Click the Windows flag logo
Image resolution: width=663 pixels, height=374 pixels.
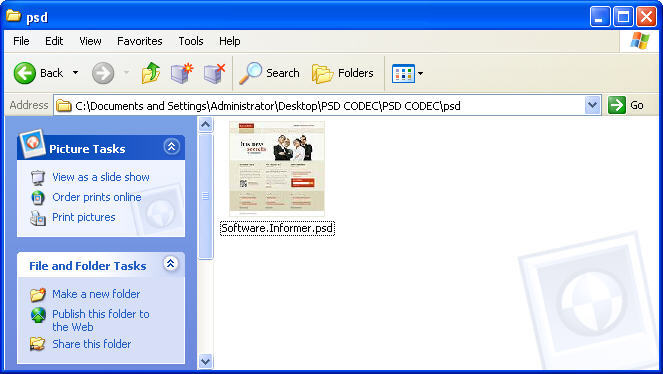640,41
